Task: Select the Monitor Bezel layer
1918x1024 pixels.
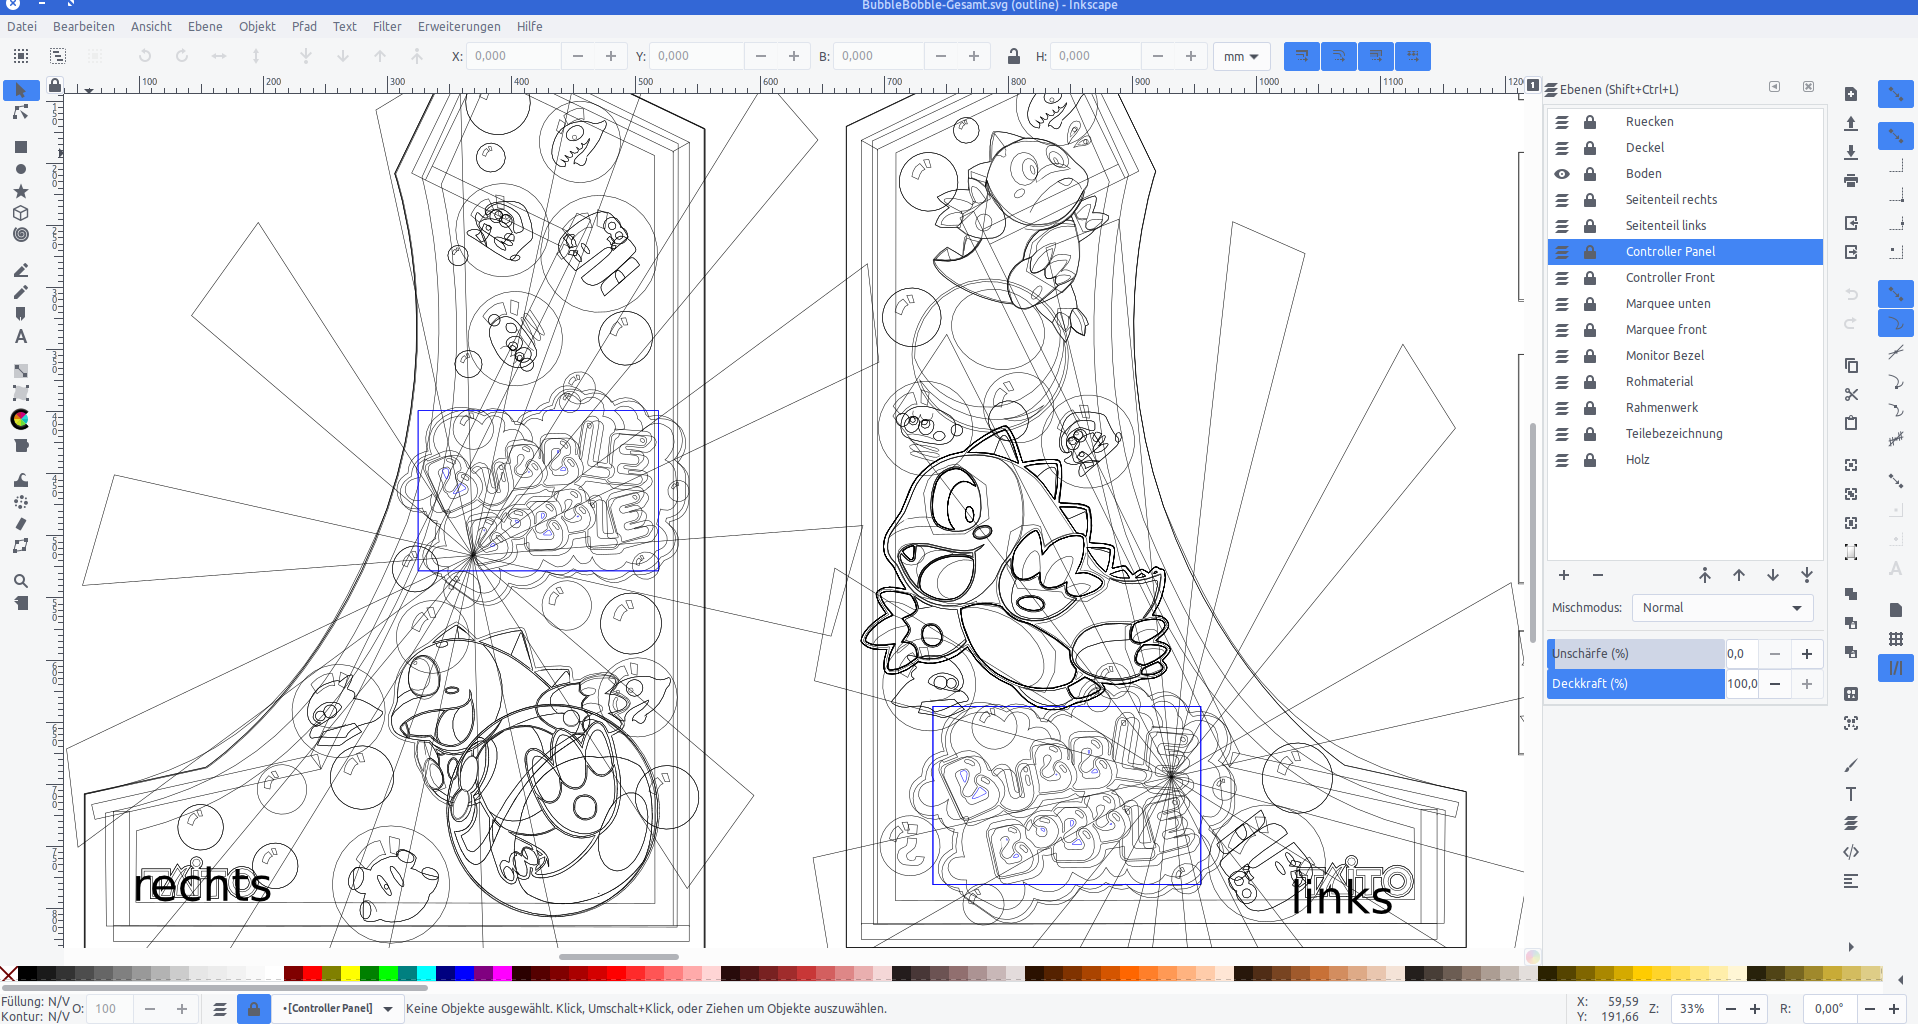Action: tap(1685, 356)
